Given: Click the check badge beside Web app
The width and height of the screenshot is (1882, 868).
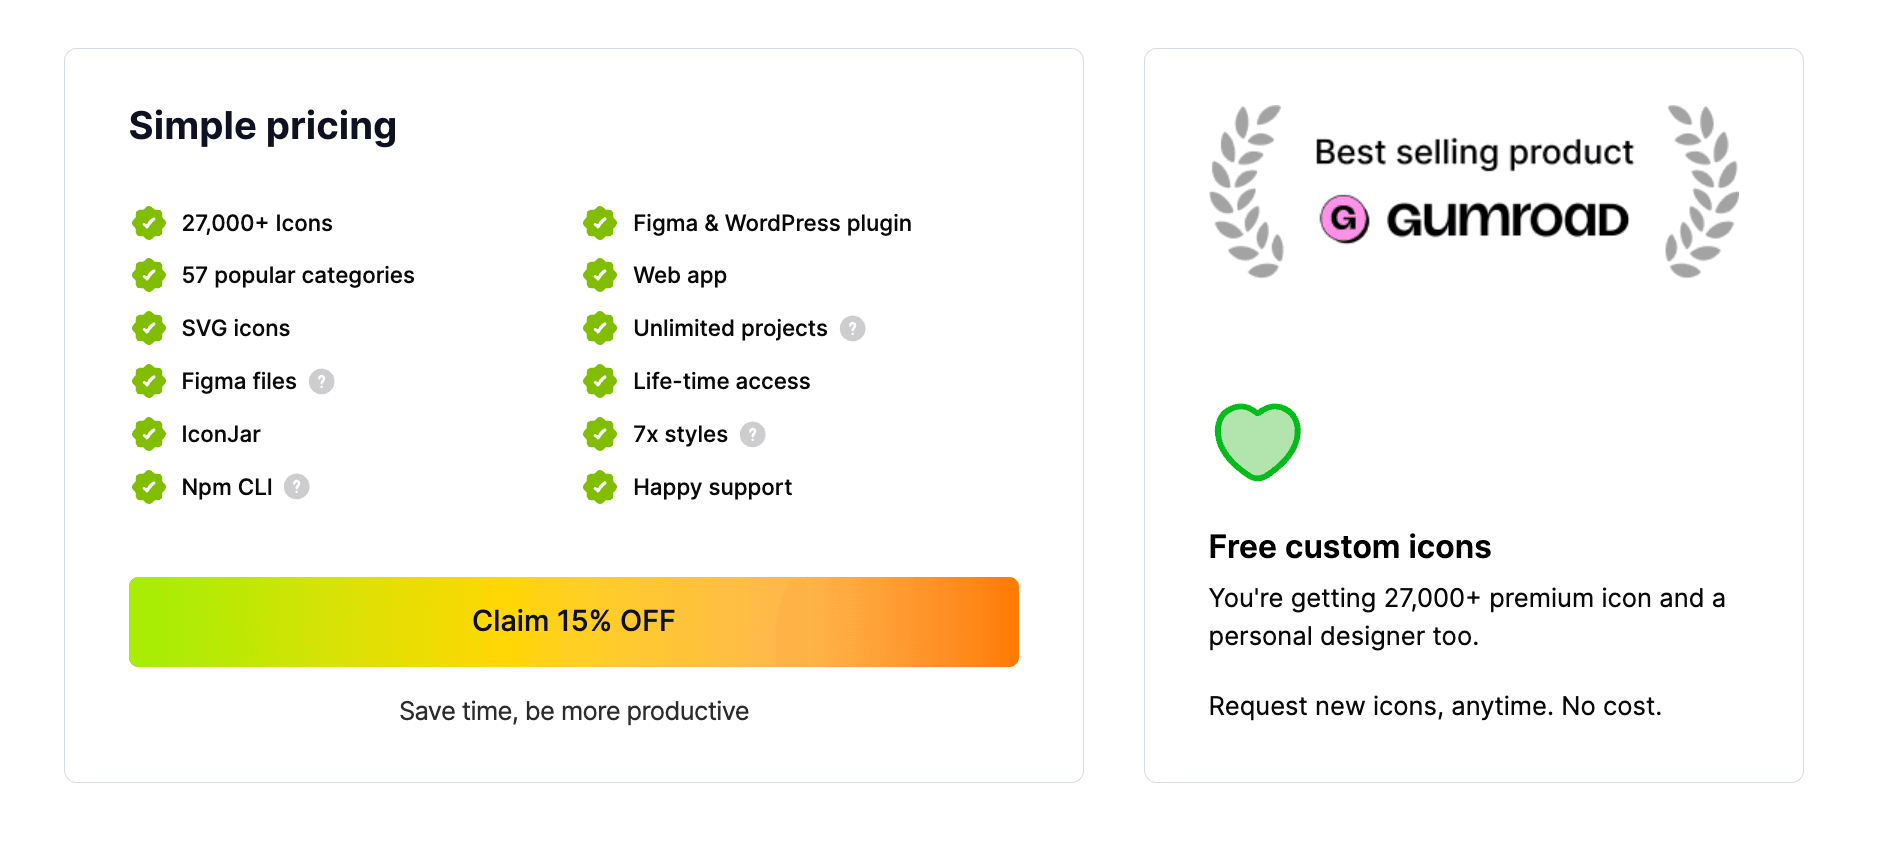Looking at the screenshot, I should (x=600, y=275).
